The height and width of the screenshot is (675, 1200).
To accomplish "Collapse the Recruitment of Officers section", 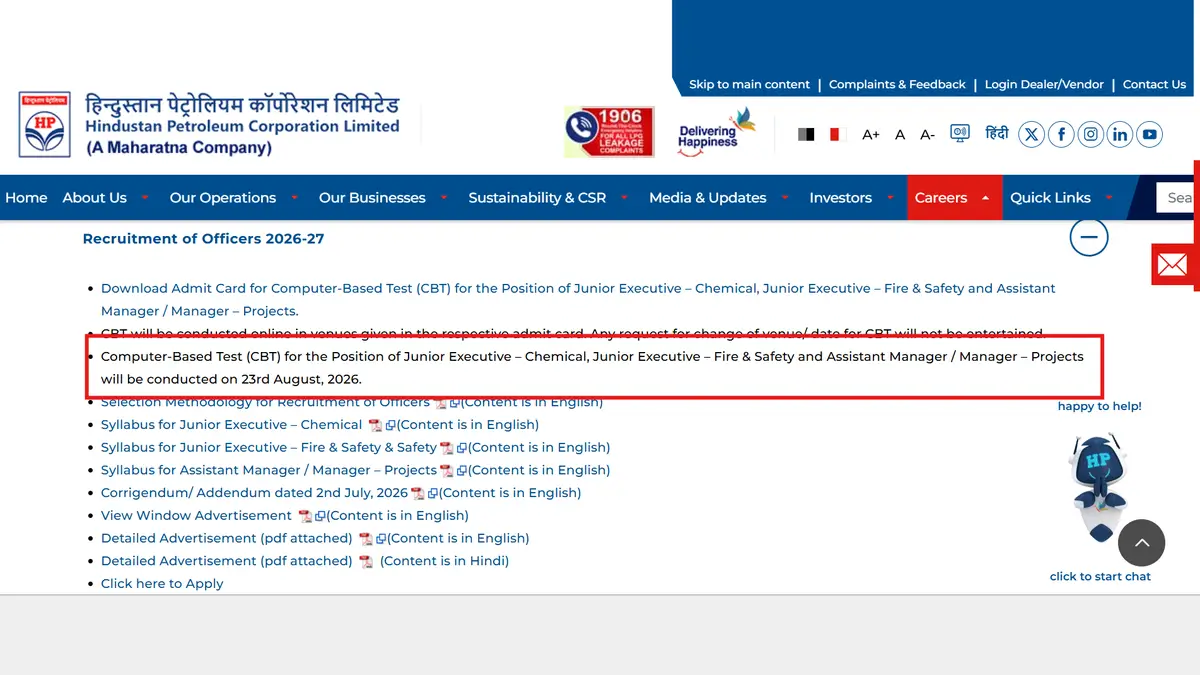I will click(1089, 237).
